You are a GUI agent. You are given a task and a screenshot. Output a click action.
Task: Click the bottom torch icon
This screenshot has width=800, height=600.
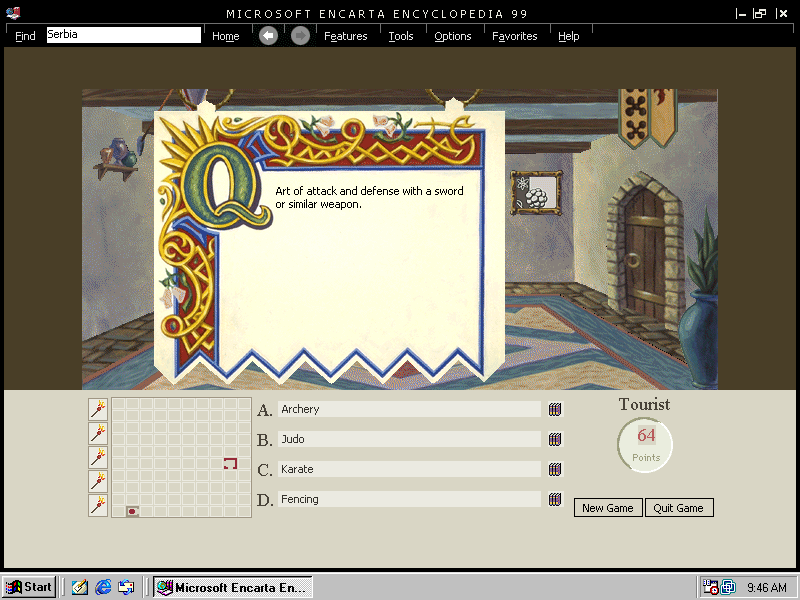coord(98,505)
